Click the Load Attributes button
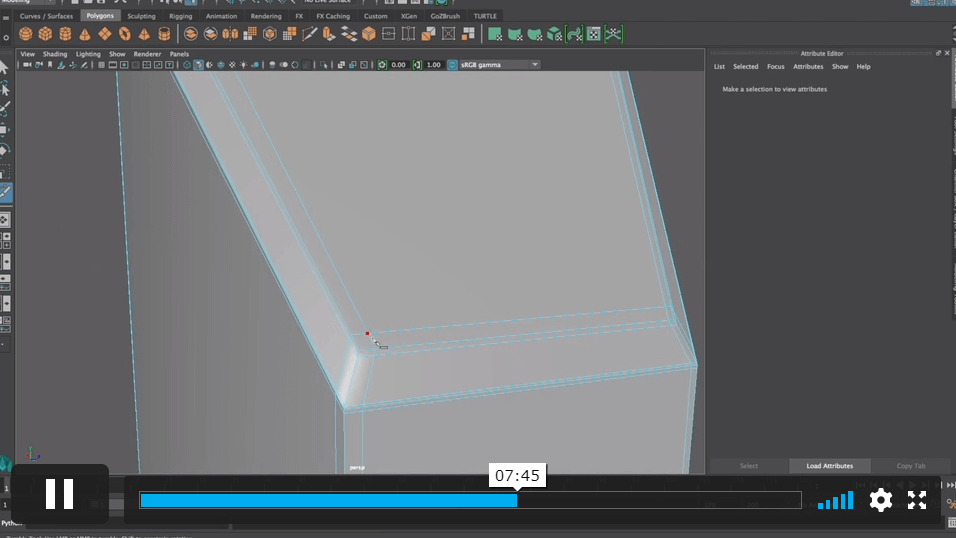The image size is (956, 538). (829, 466)
